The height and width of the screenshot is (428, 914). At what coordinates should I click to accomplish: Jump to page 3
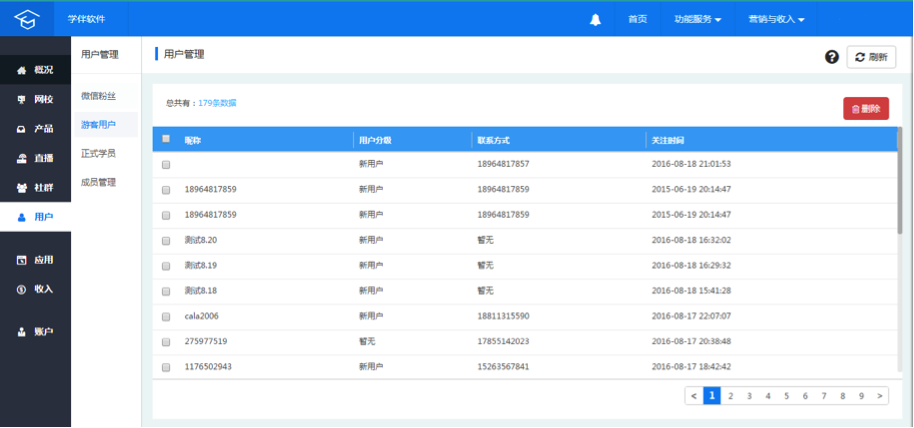click(x=749, y=396)
